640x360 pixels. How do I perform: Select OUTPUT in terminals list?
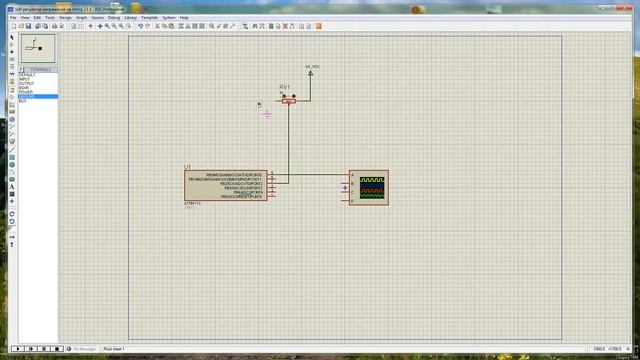(26, 84)
